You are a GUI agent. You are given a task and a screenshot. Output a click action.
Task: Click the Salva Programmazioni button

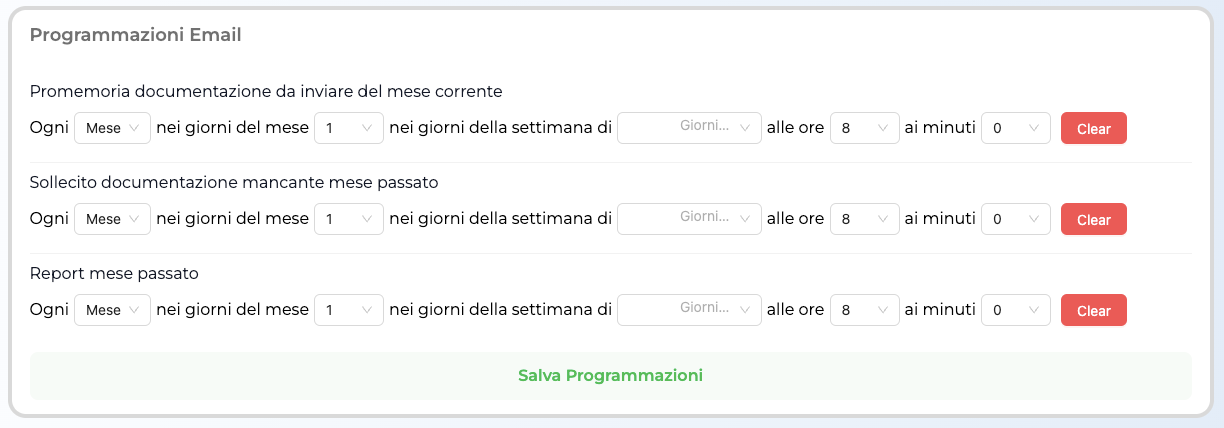tap(610, 376)
